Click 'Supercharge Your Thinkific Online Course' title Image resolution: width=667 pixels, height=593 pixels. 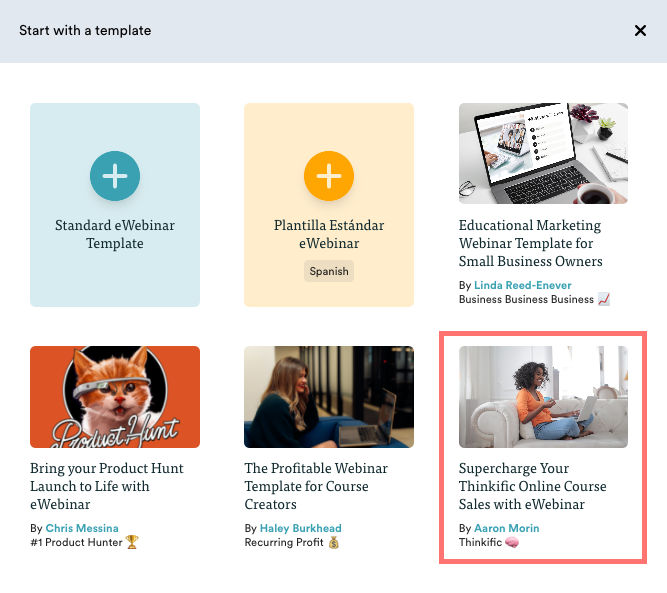[x=533, y=486]
